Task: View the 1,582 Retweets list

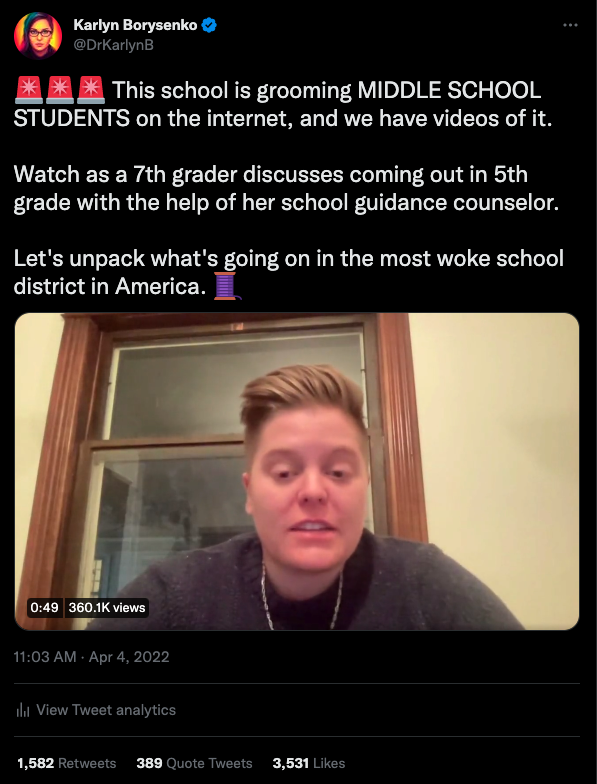Action: [66, 763]
